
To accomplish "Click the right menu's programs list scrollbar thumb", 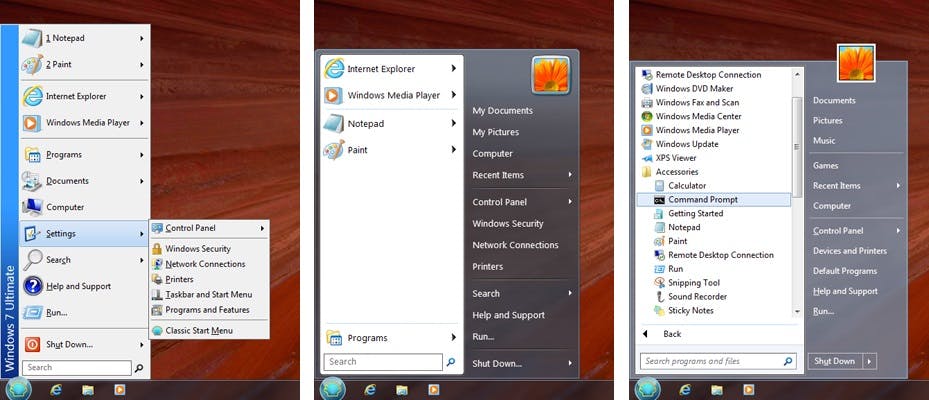I will [797, 146].
